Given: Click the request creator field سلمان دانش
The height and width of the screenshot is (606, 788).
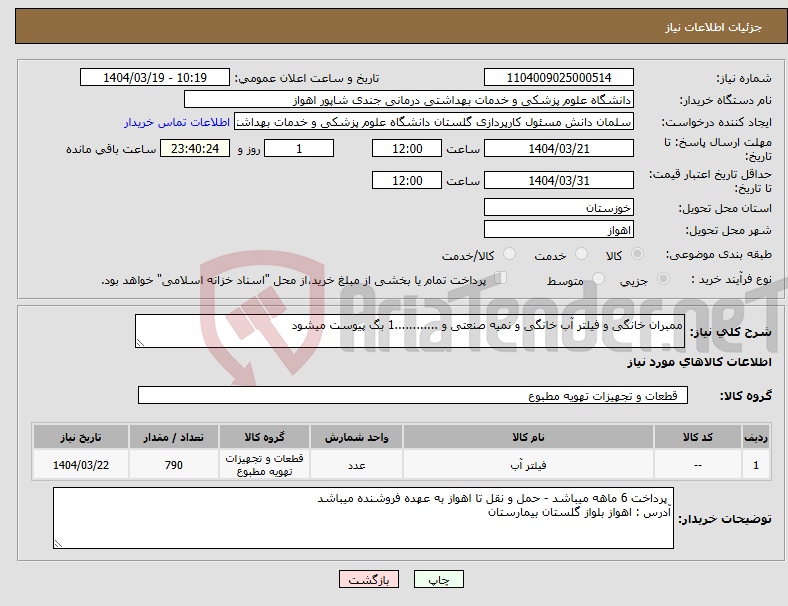Looking at the screenshot, I should coord(434,122).
